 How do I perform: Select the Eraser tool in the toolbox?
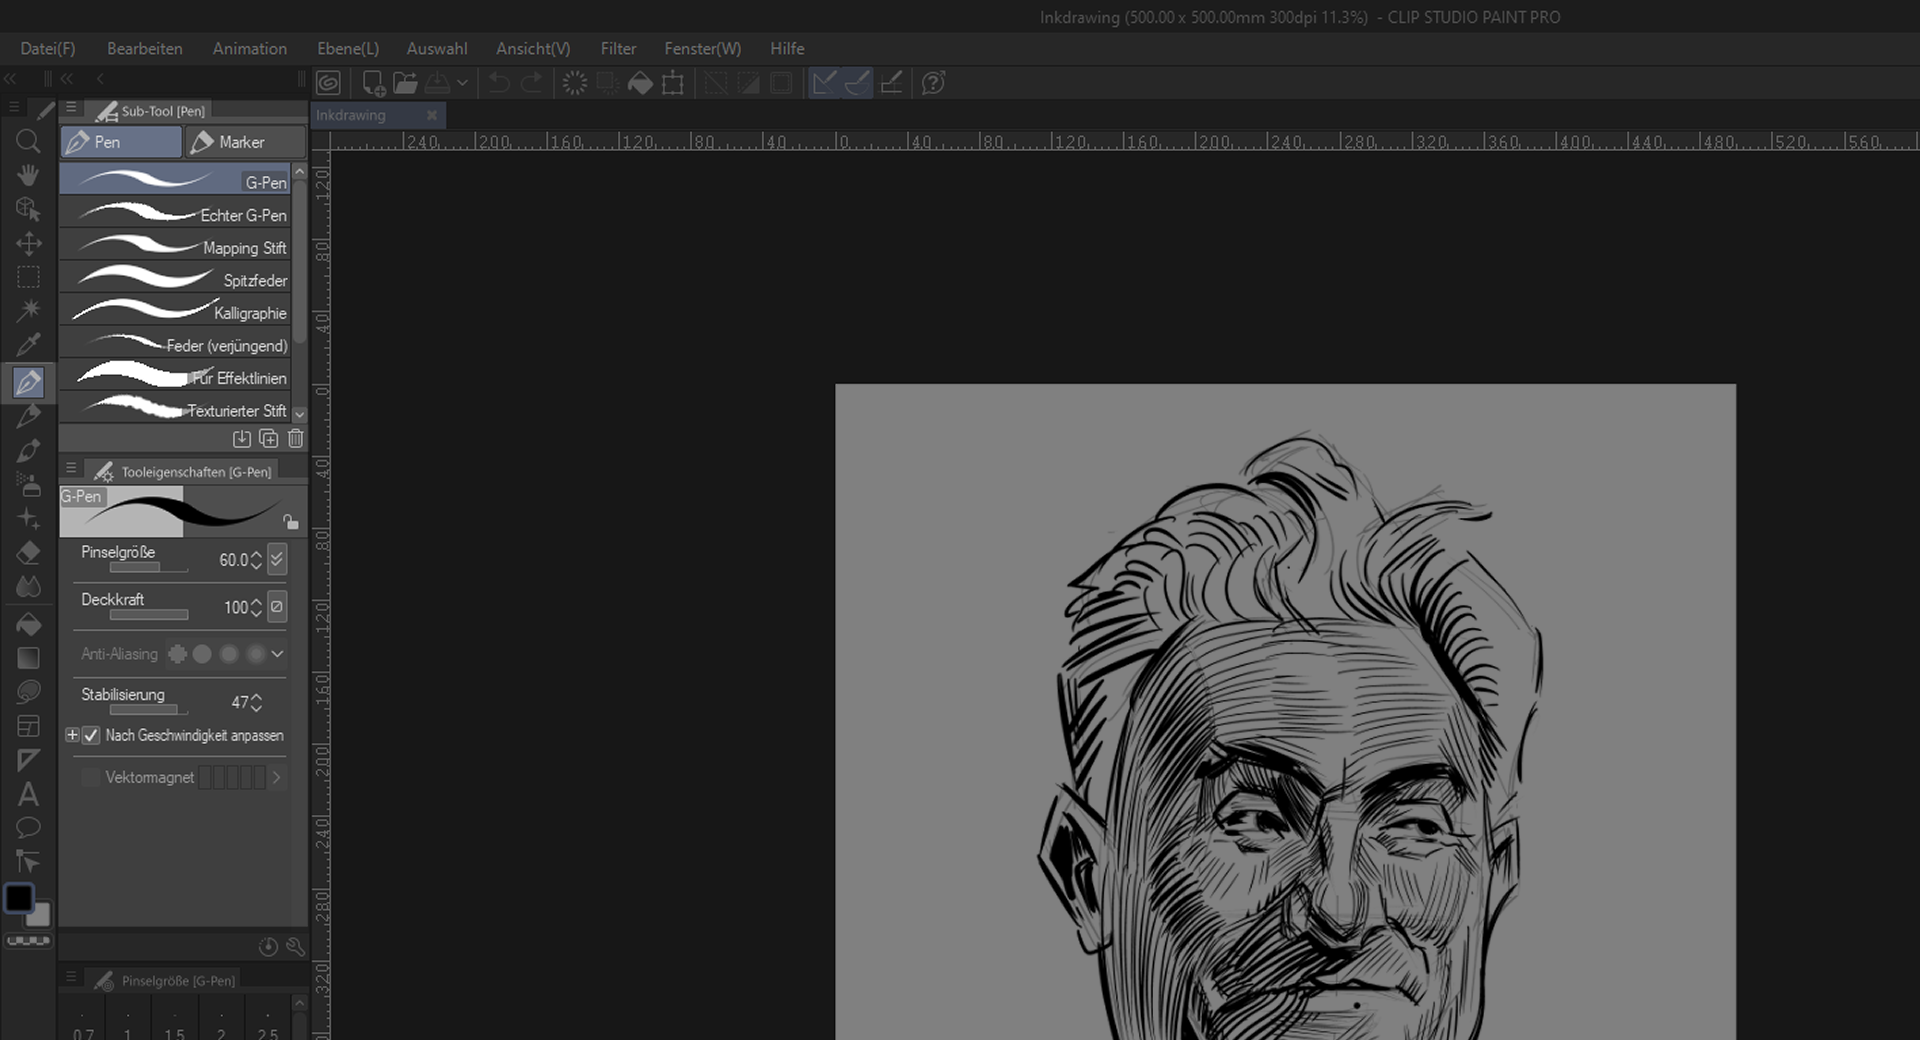pyautogui.click(x=28, y=553)
